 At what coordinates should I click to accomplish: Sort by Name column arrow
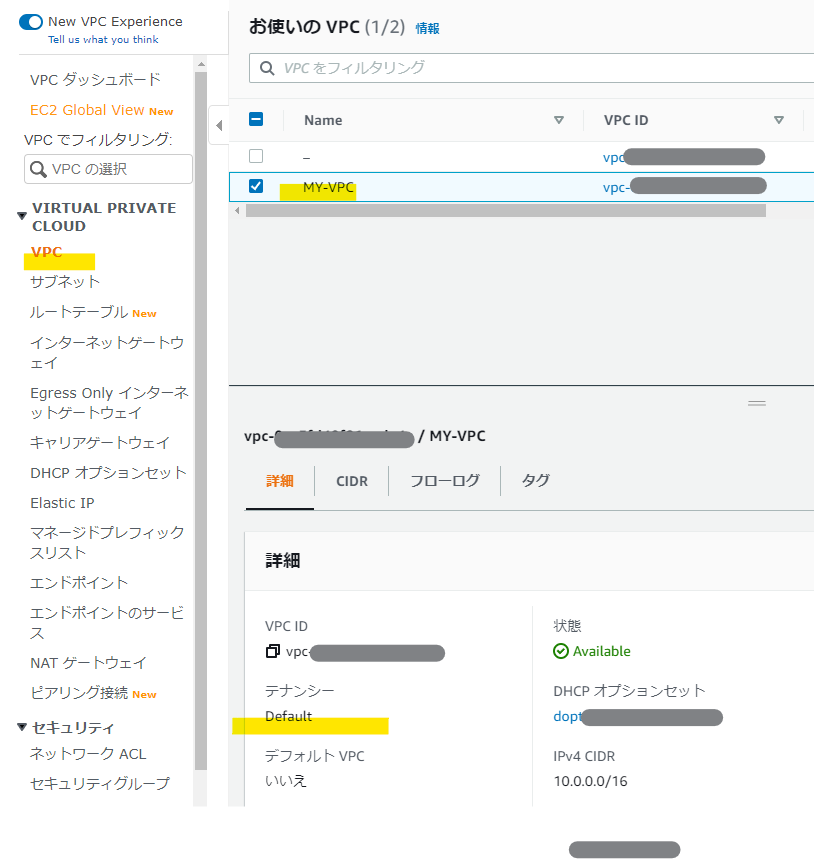tap(559, 120)
